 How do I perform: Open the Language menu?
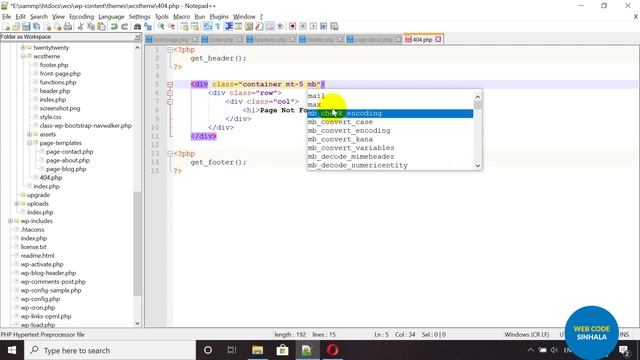111,17
